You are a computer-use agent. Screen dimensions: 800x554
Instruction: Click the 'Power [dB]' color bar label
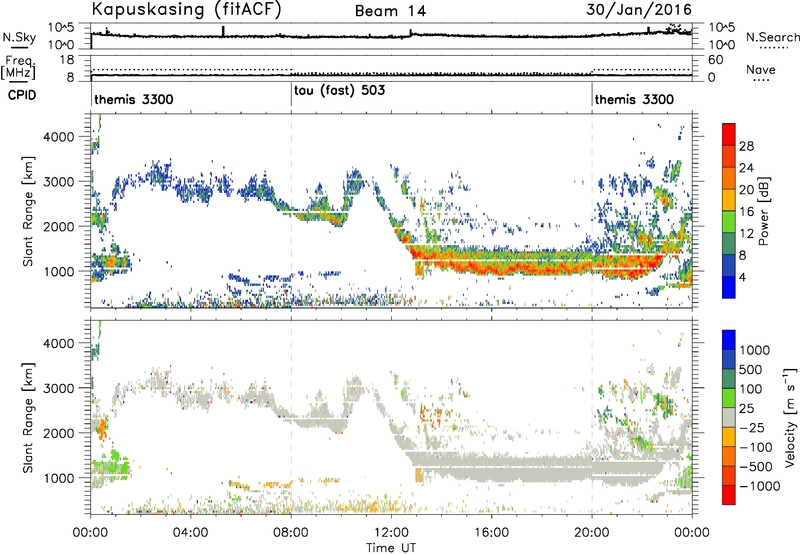coord(763,211)
